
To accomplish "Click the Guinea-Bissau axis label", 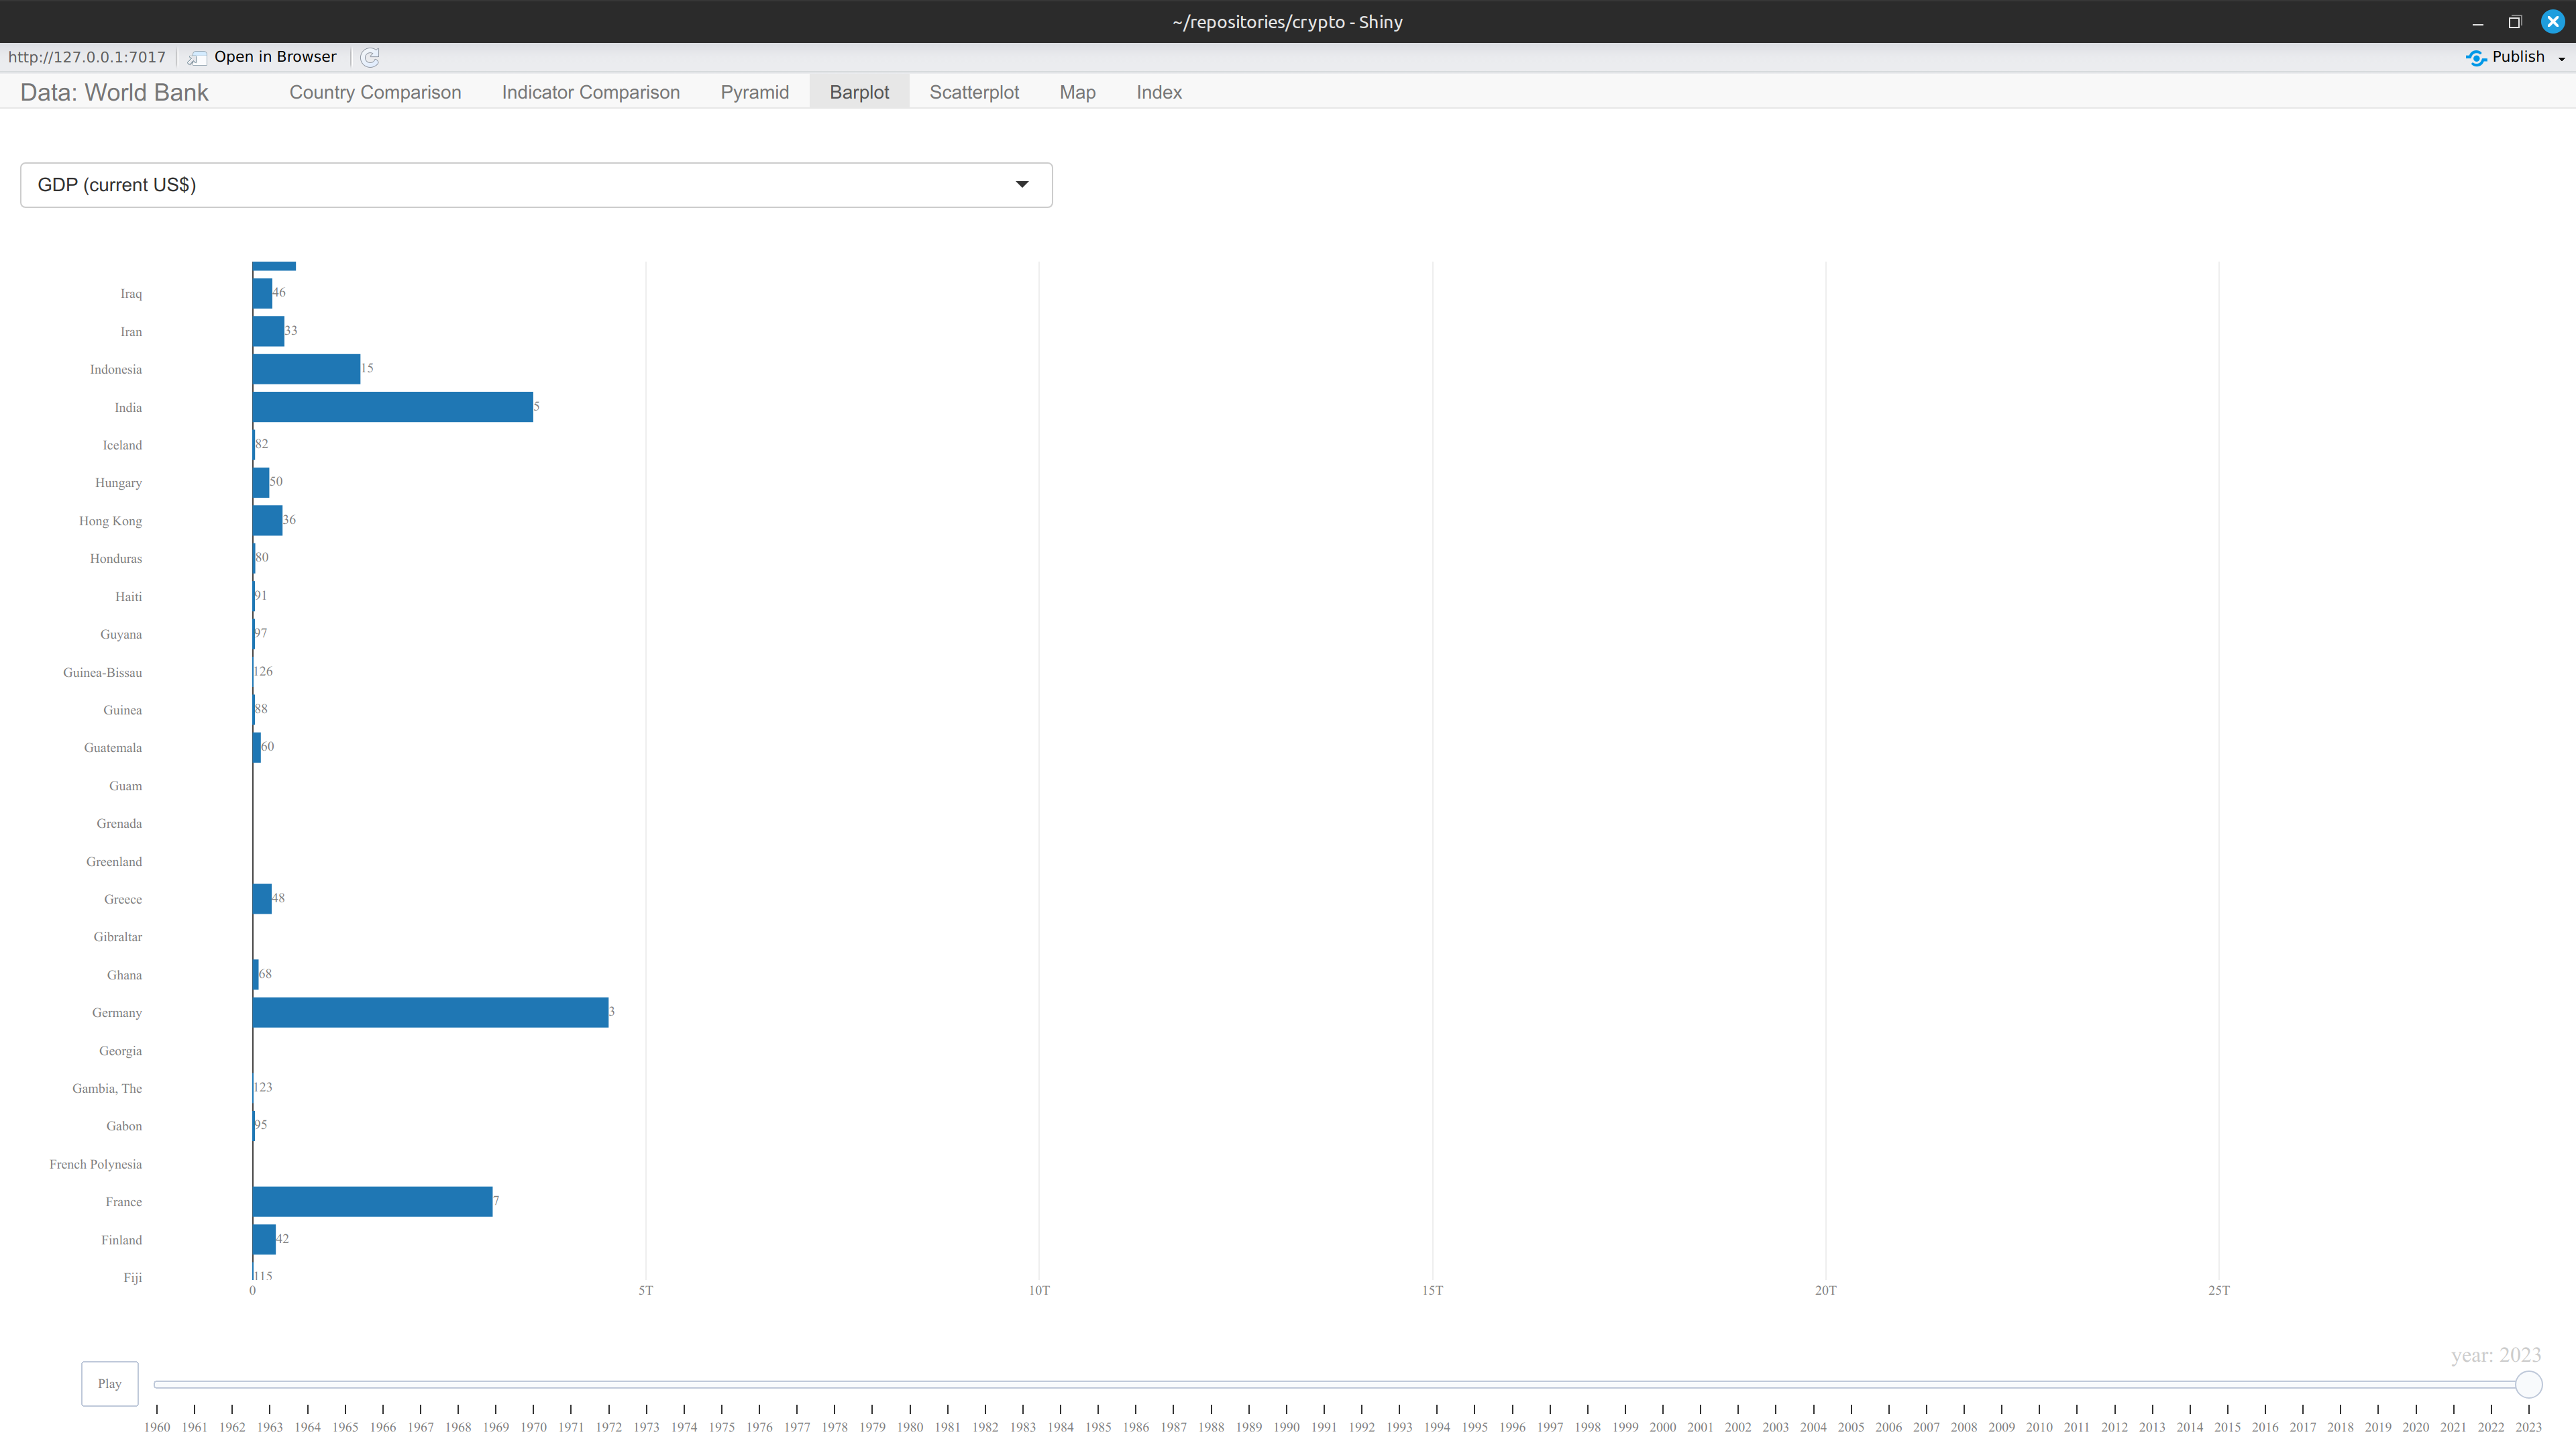I will (102, 672).
